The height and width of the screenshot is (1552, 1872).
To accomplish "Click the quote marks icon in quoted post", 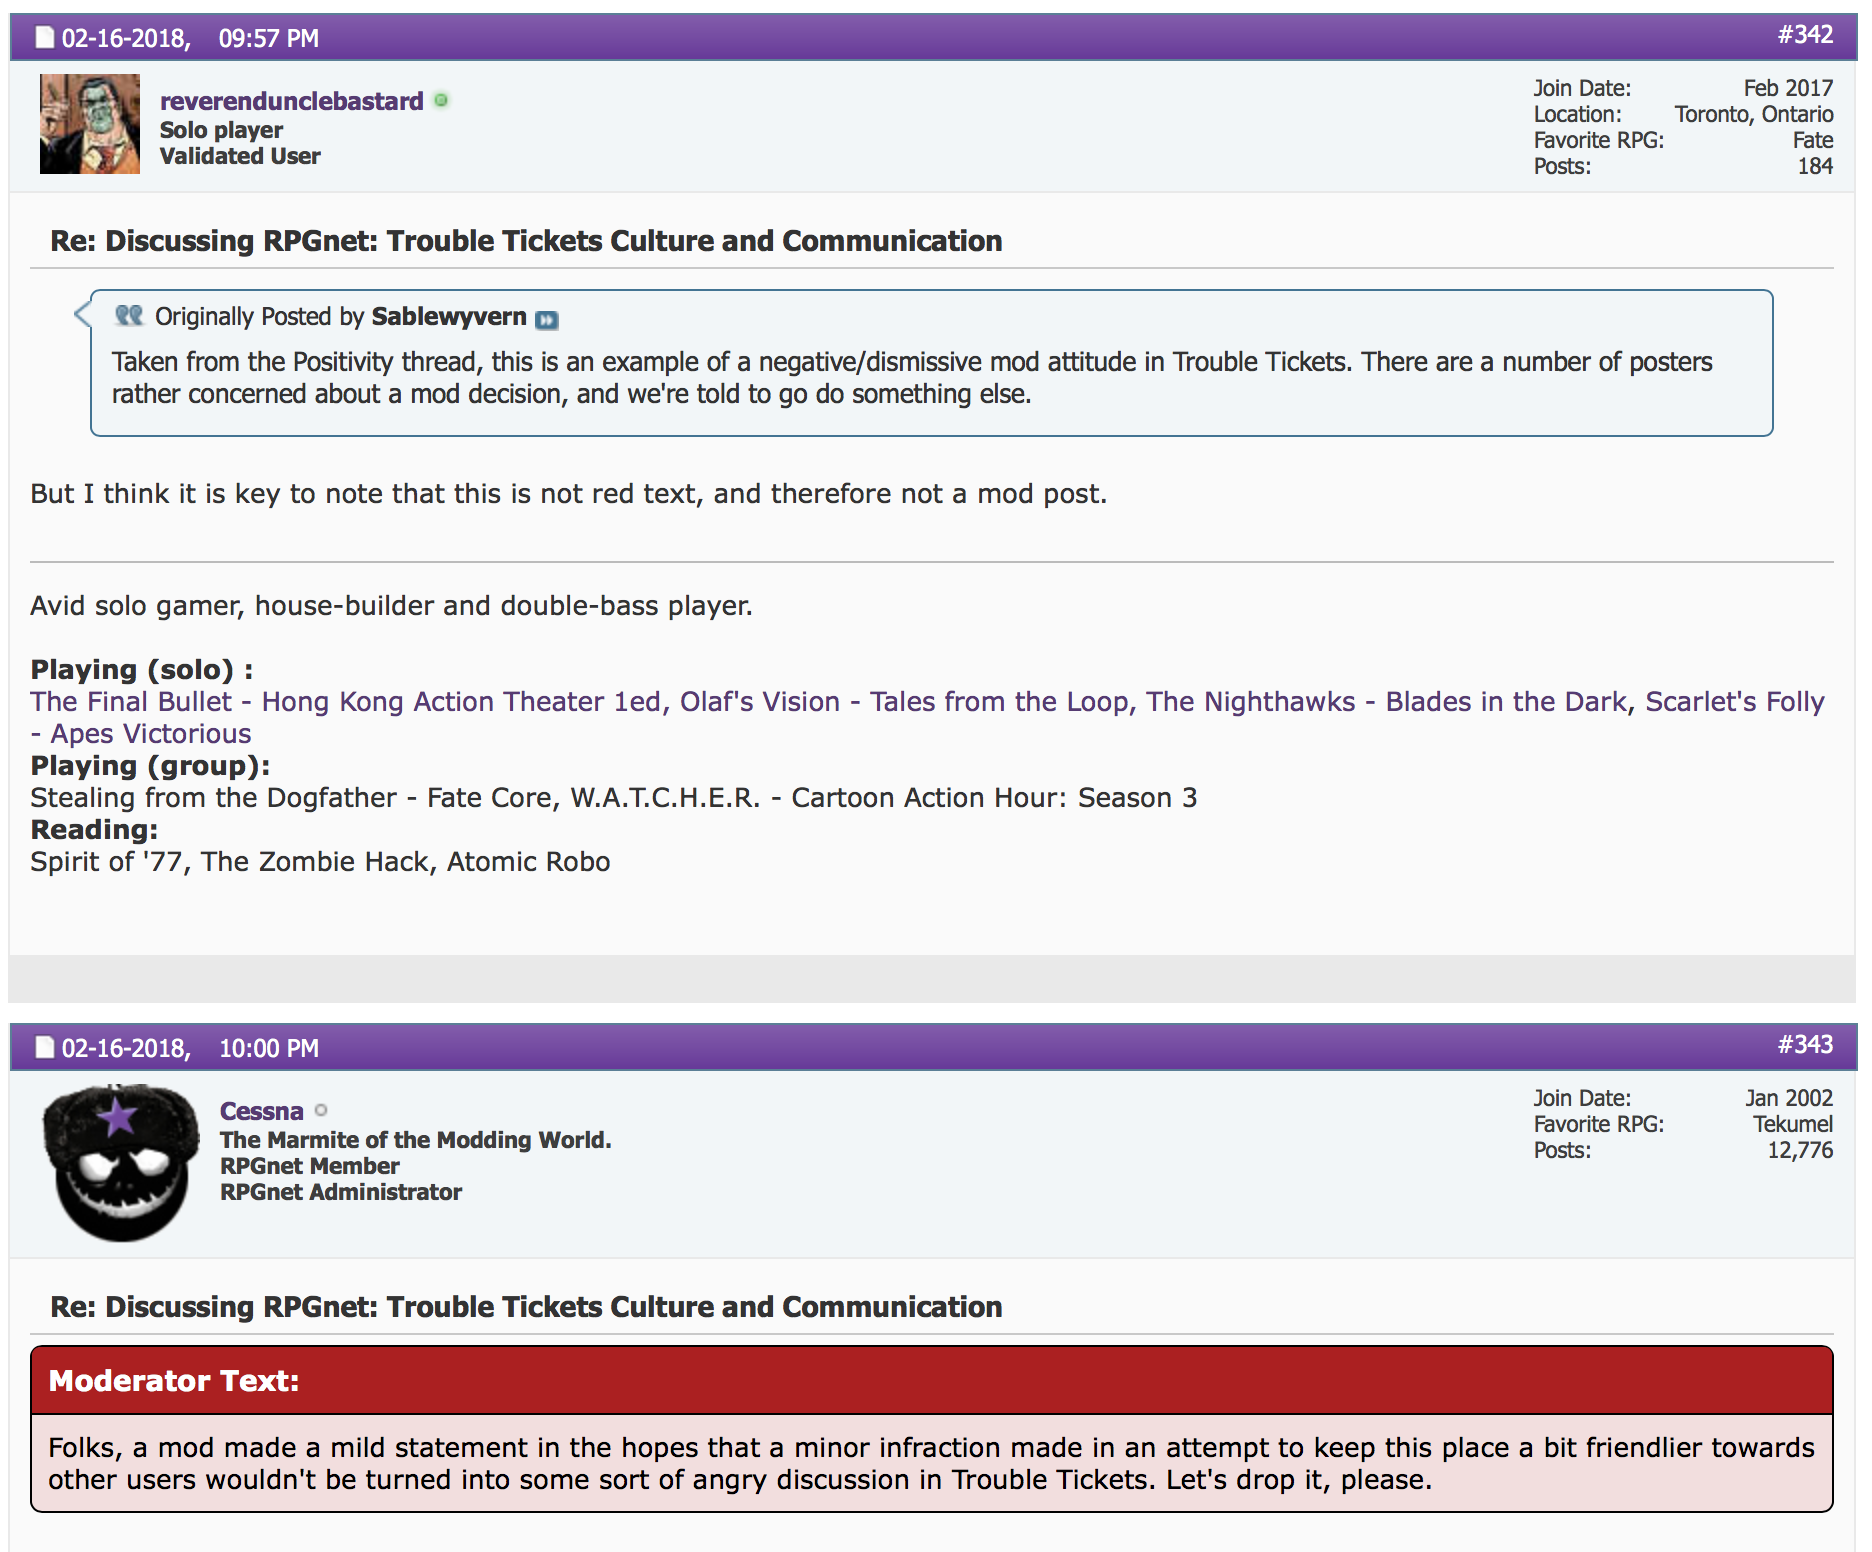I will pyautogui.click(x=129, y=316).
